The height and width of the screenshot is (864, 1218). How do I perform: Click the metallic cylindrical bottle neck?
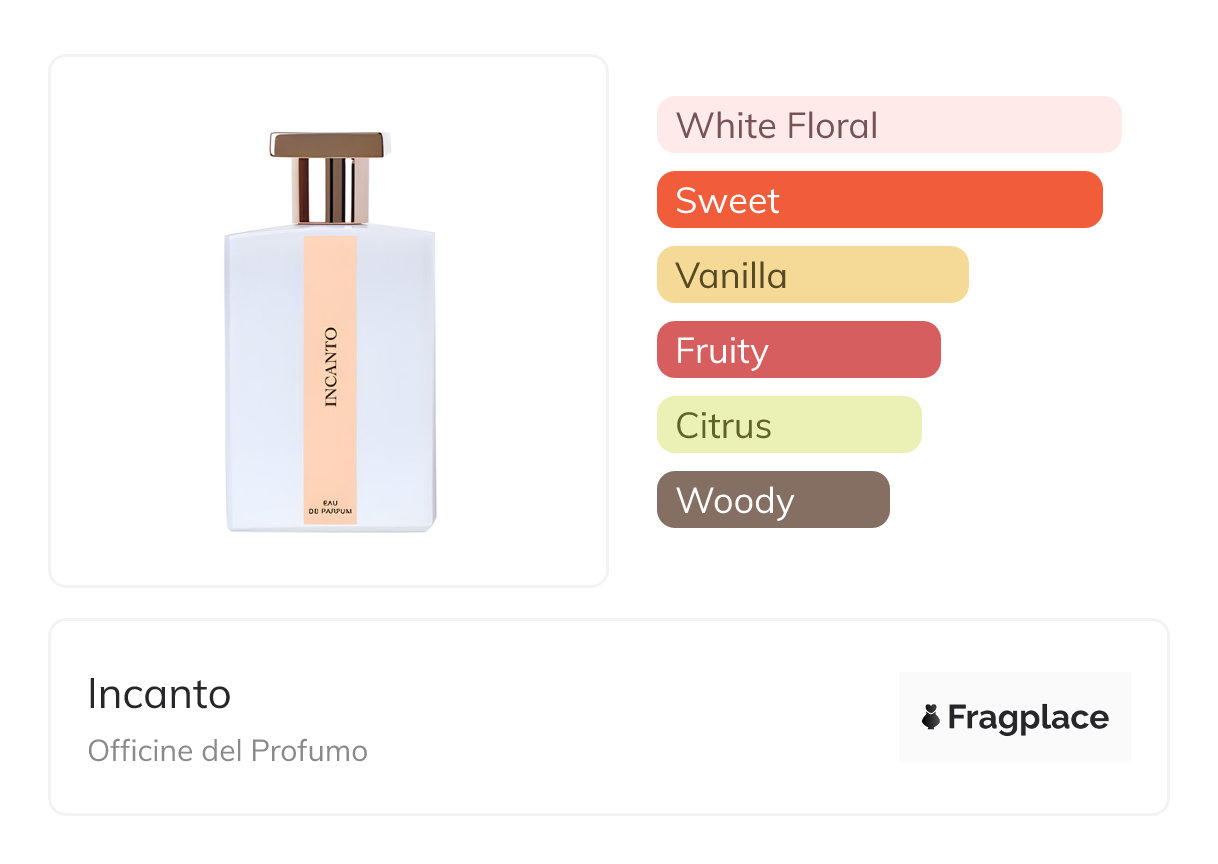tap(330, 190)
